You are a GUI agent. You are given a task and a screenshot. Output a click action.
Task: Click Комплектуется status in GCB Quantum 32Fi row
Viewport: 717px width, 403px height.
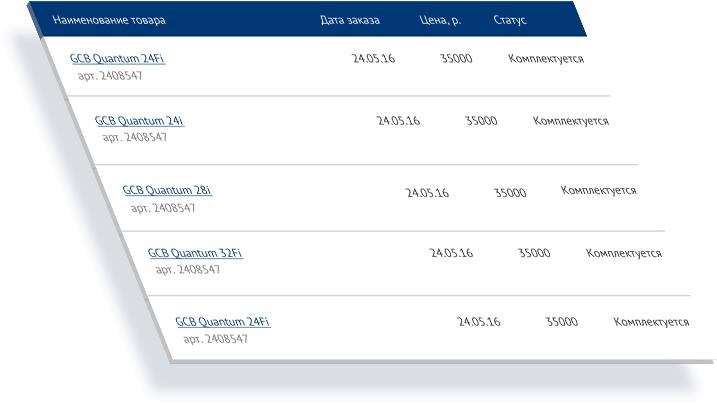(624, 253)
